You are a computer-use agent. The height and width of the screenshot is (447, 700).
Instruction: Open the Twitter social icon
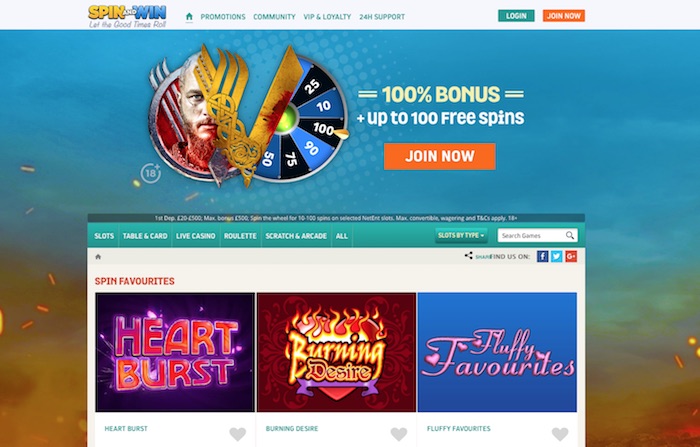coord(557,256)
